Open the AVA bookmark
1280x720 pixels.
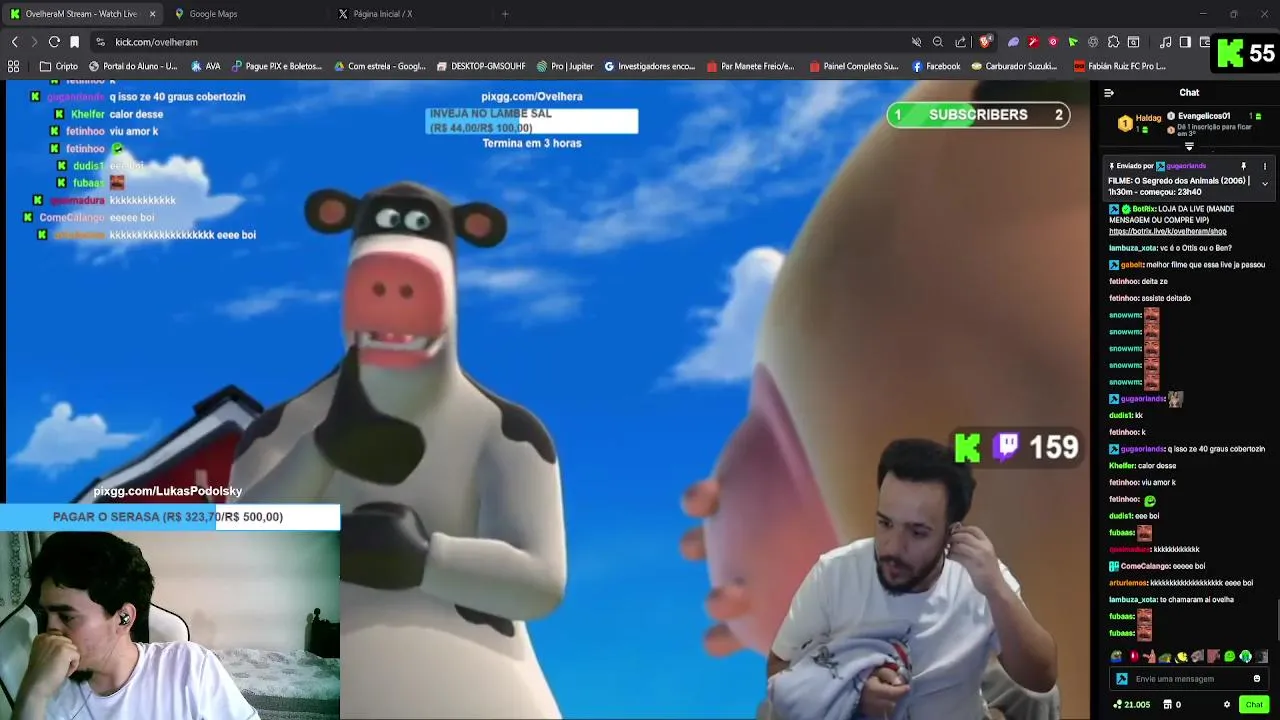(x=205, y=66)
